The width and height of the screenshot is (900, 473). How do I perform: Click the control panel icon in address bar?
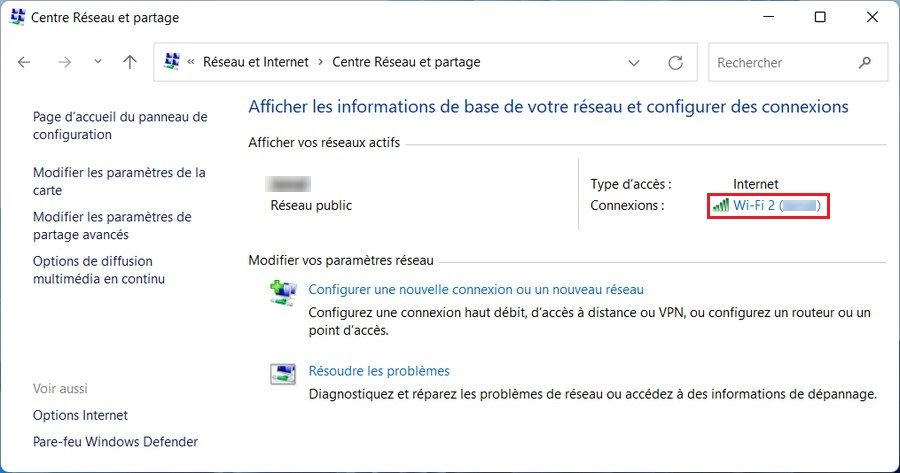172,62
